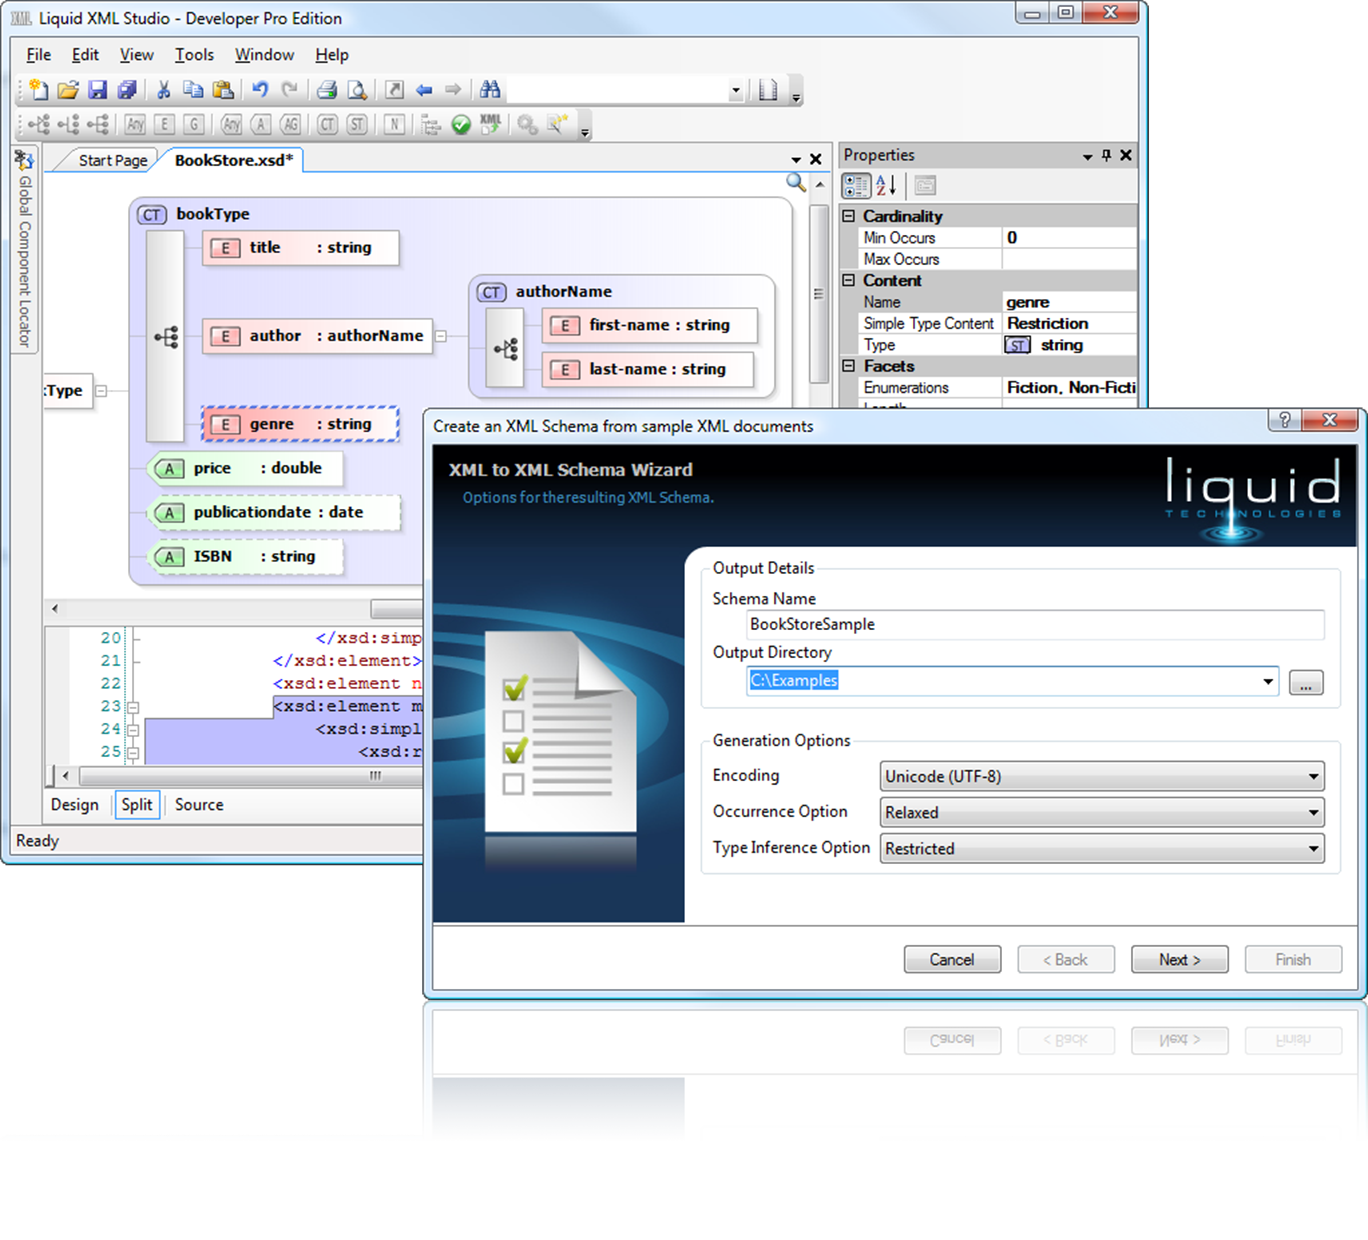Open the Global Component Locator side panel

tap(24, 249)
